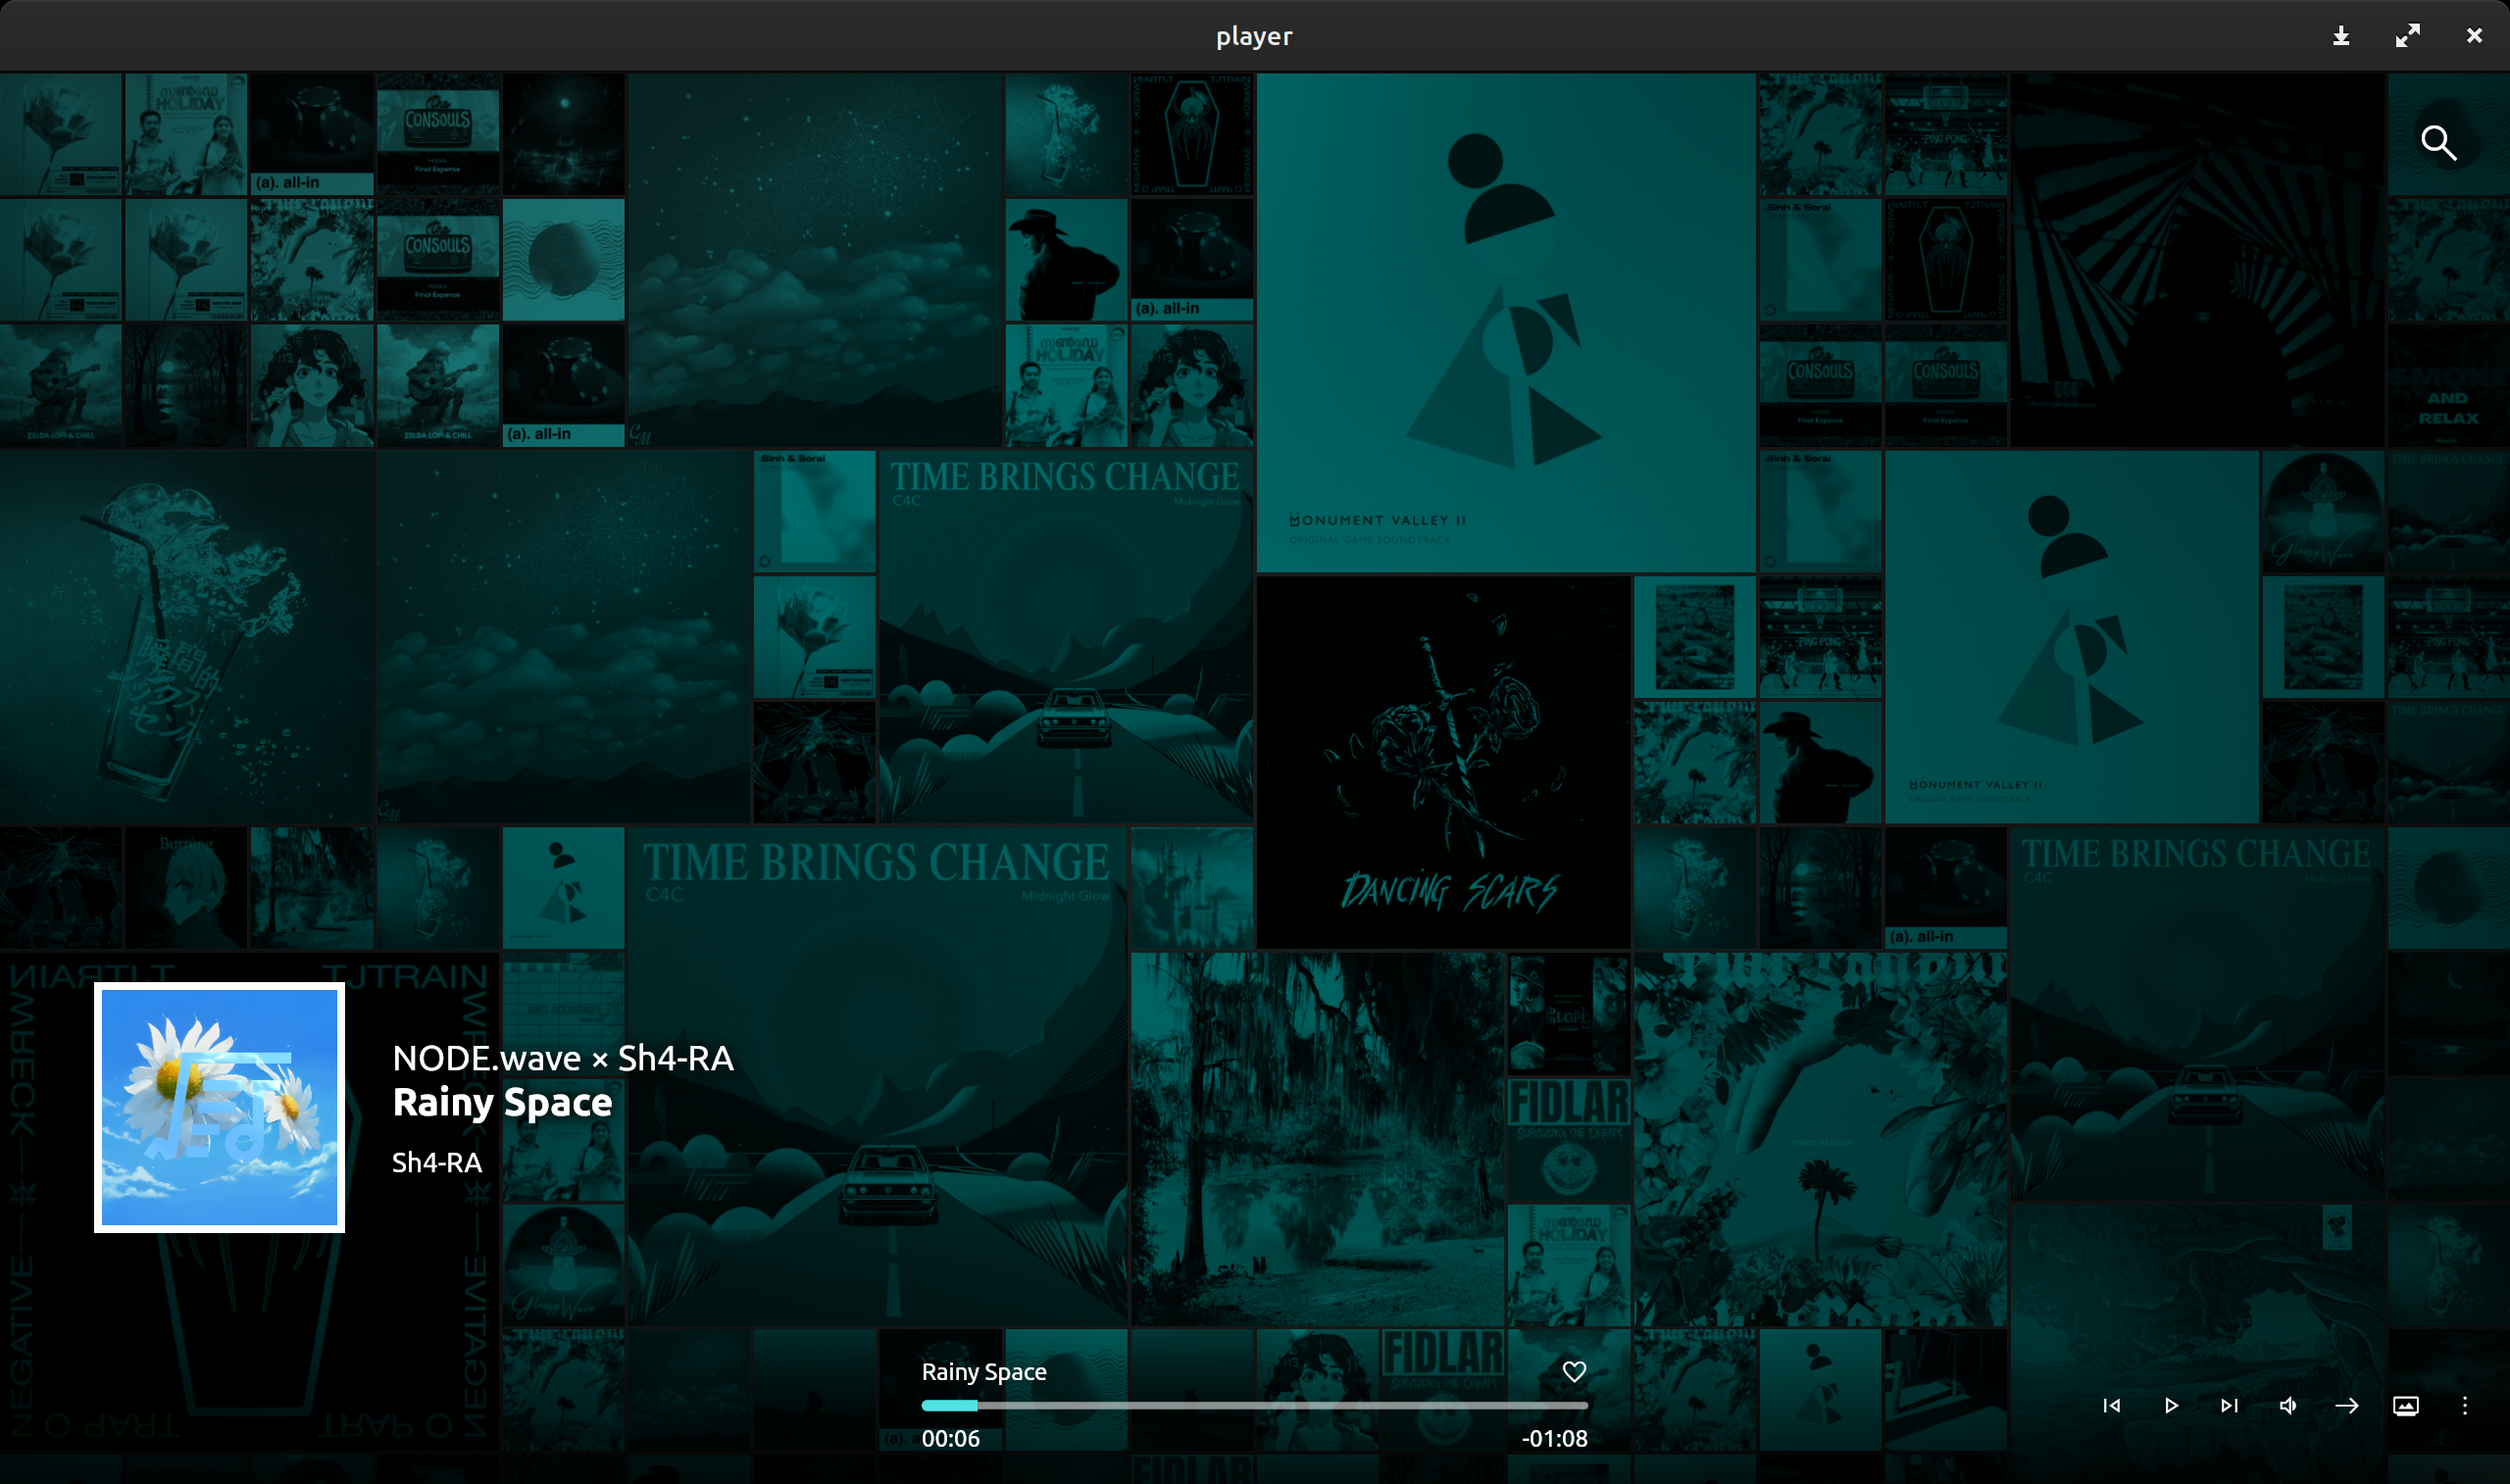Click the download icon in the title bar
The width and height of the screenshot is (2510, 1484).
(x=2341, y=36)
